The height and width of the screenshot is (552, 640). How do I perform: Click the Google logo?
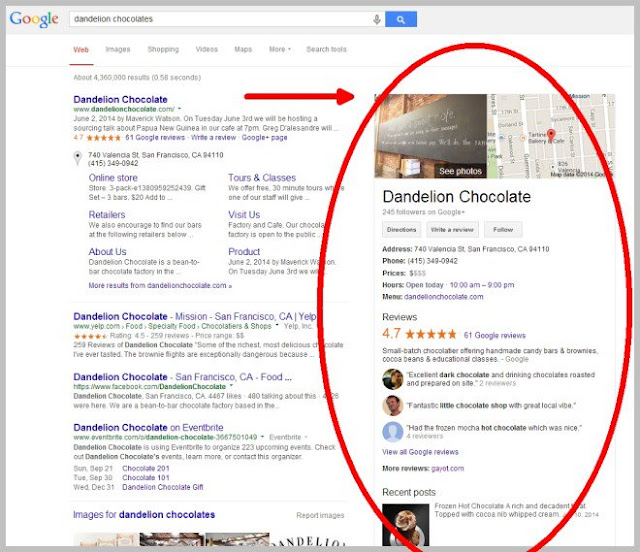point(34,19)
